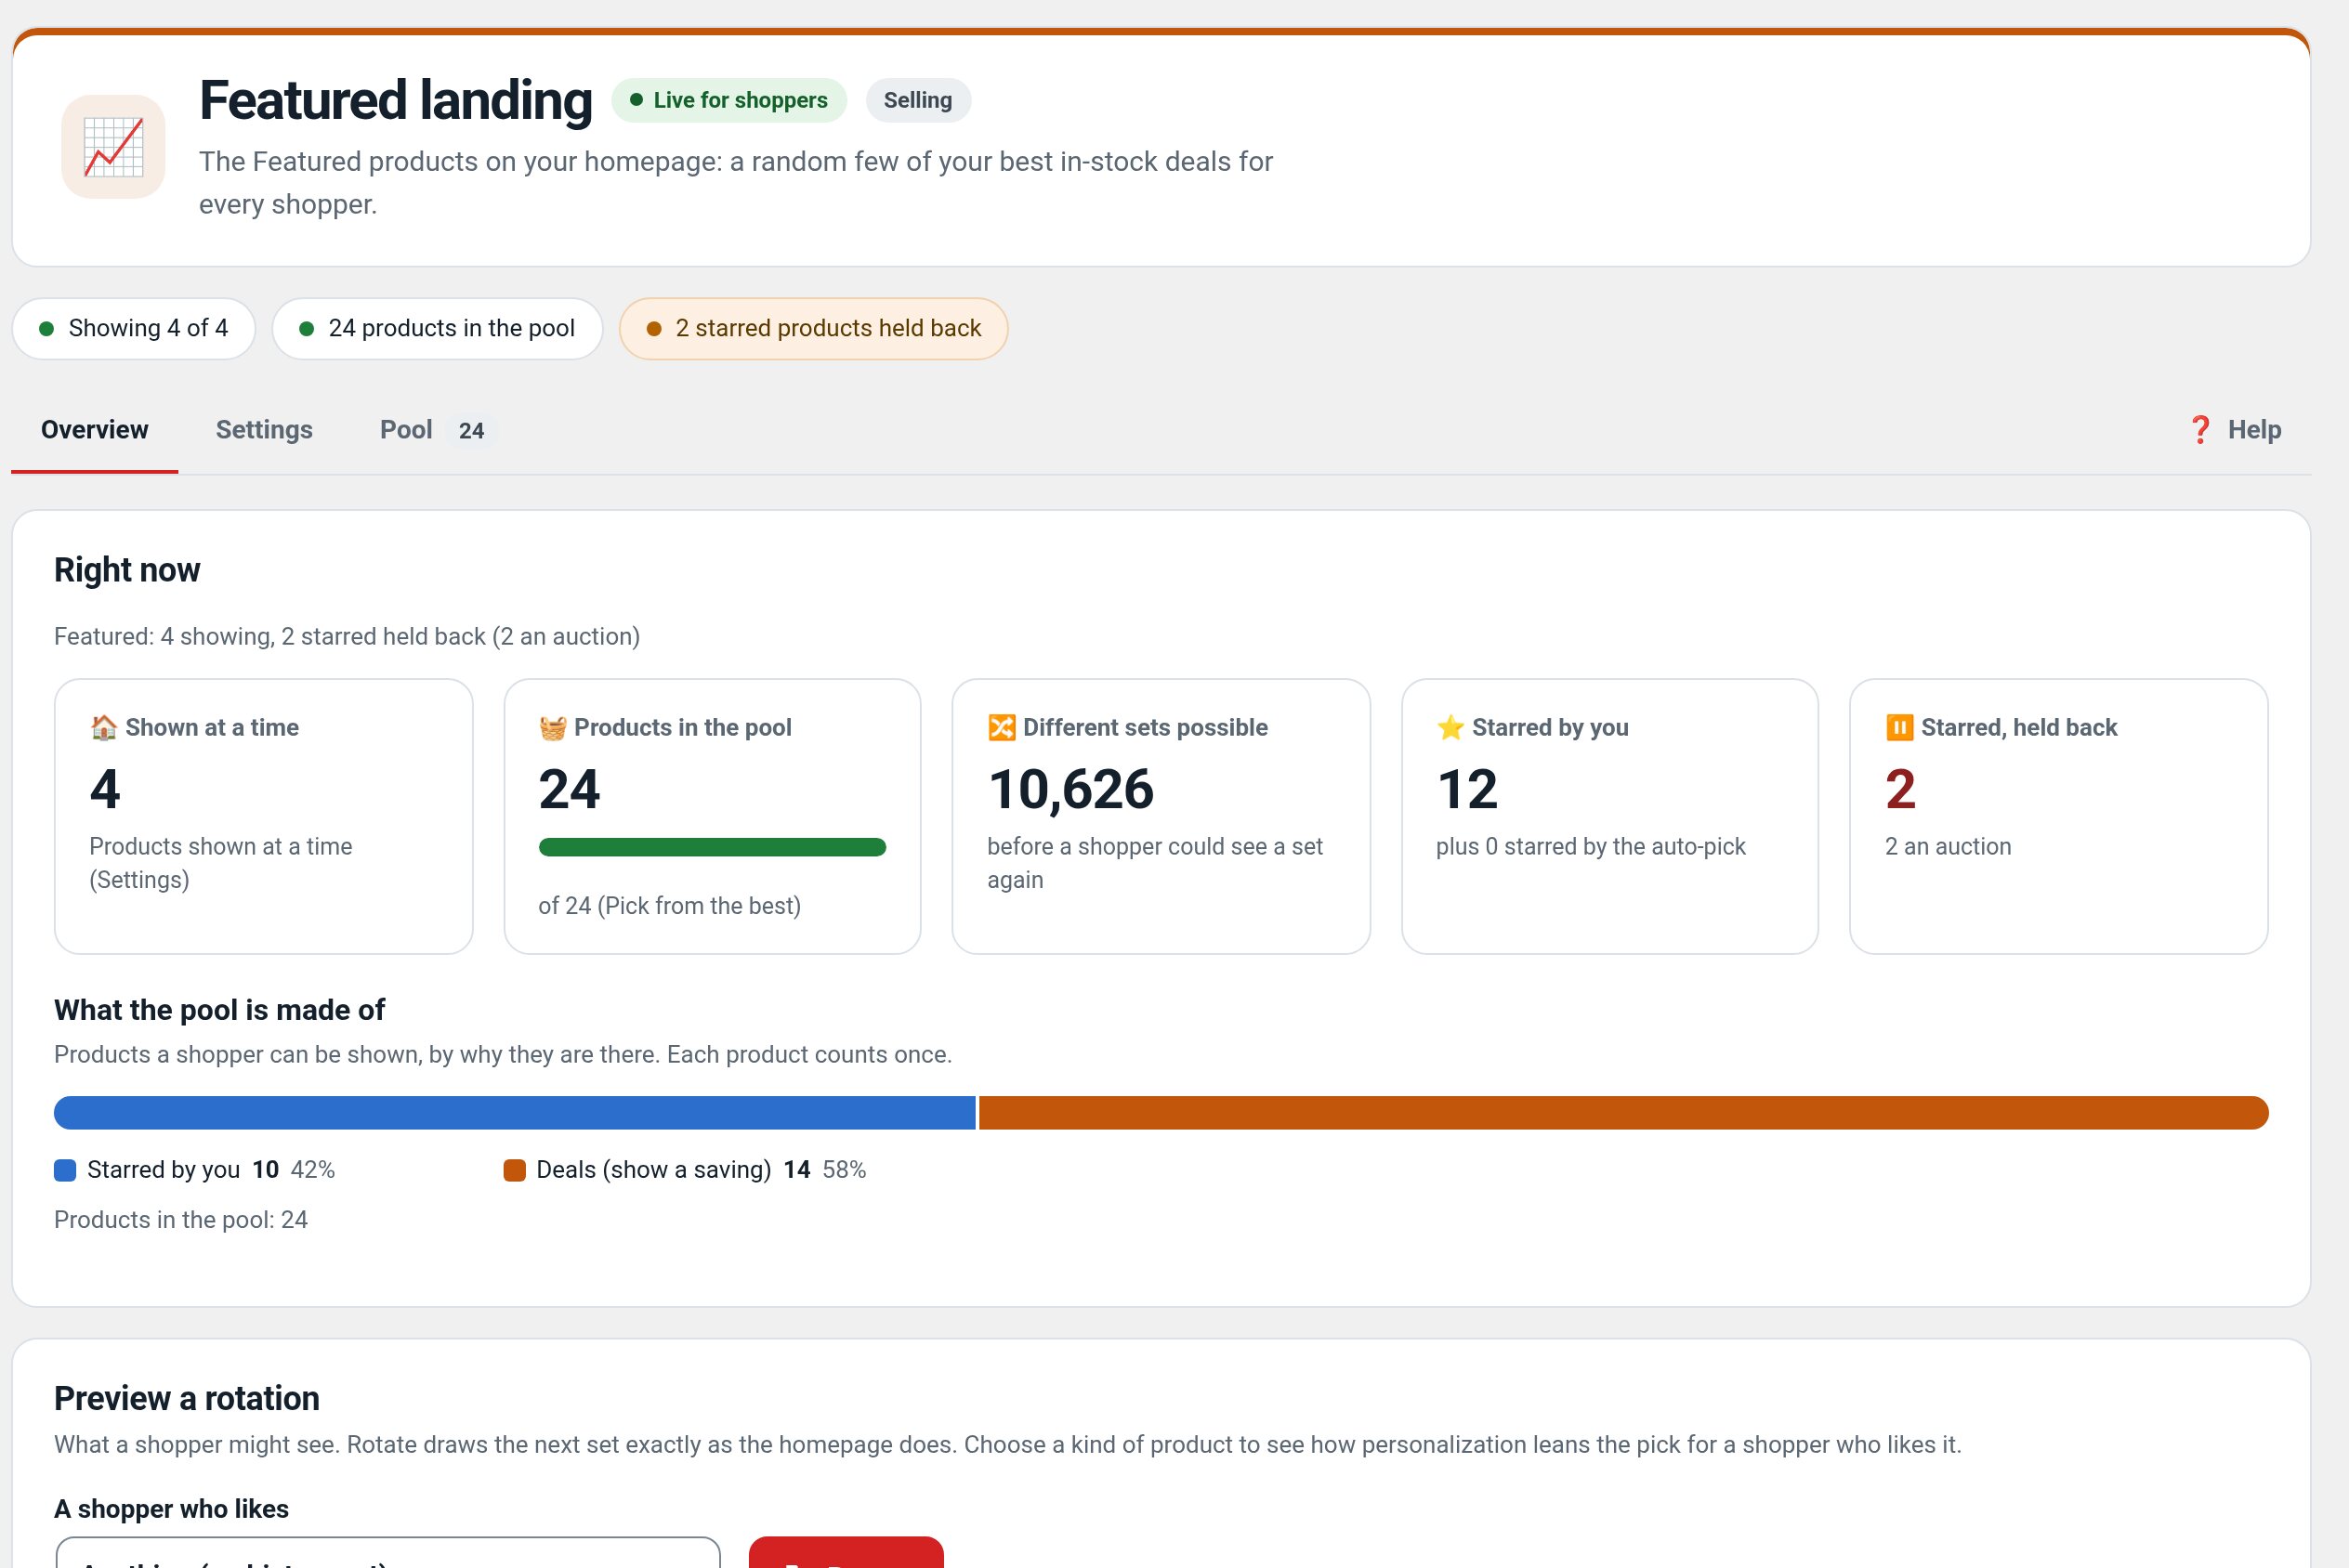Click the Featured landing chart icon
Image resolution: width=2349 pixels, height=1568 pixels.
113,147
